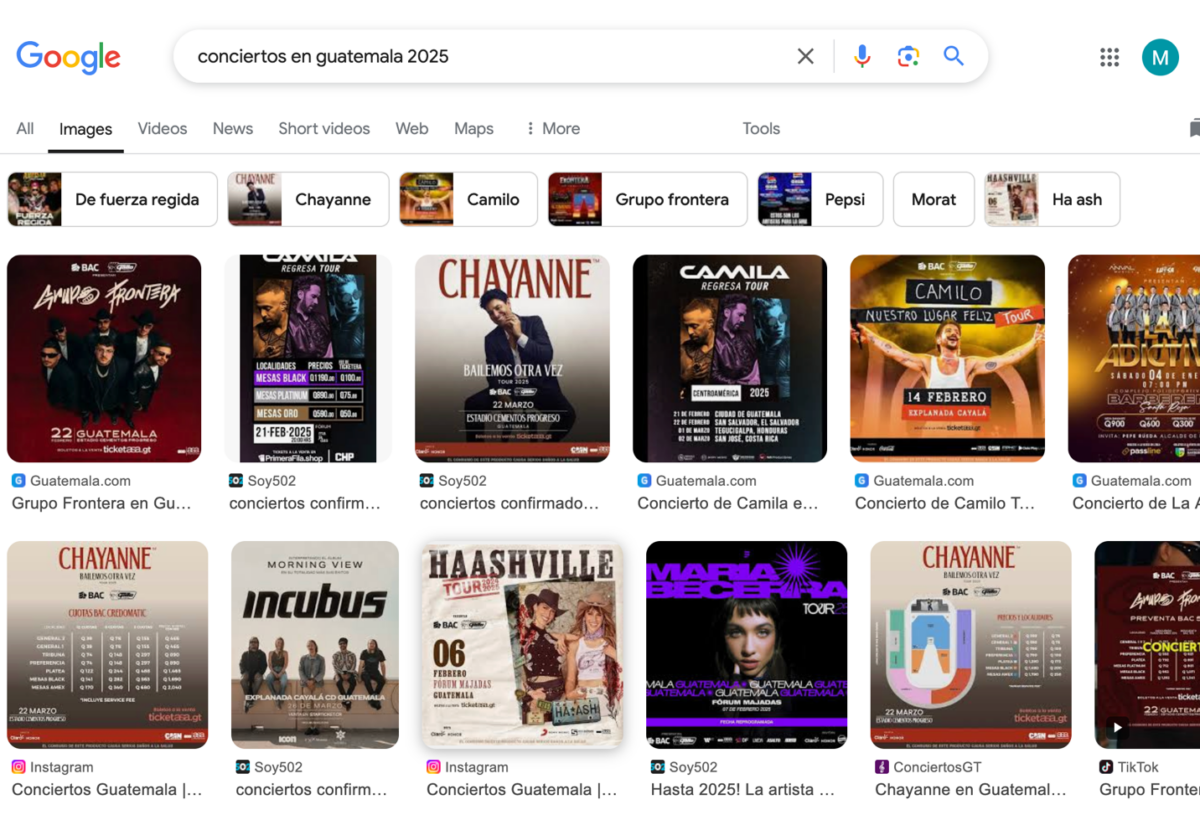Click 'Hasta 2025! La artista …' title
1200x820 pixels.
tap(742, 789)
